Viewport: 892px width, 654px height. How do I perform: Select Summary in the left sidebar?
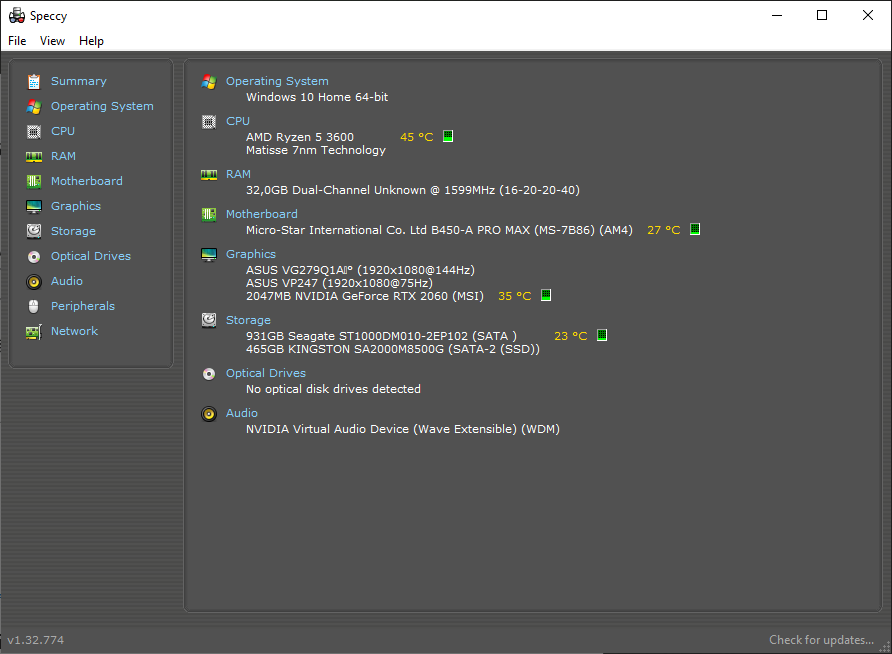78,81
